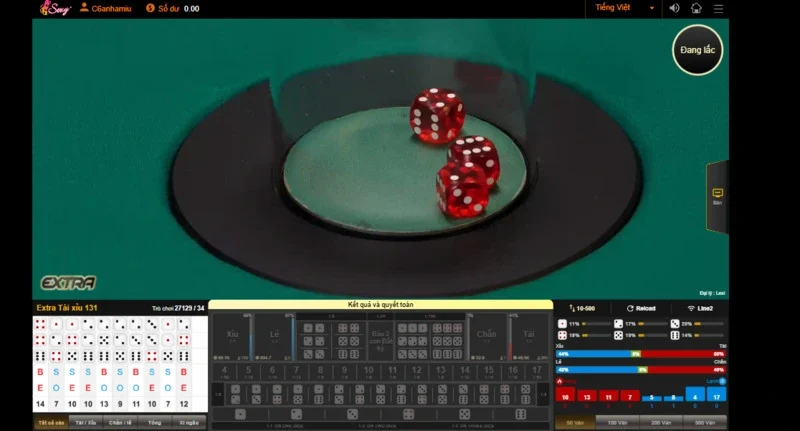Click the Đang lắc status circle
Image resolution: width=800 pixels, height=431 pixels.
coord(697,50)
